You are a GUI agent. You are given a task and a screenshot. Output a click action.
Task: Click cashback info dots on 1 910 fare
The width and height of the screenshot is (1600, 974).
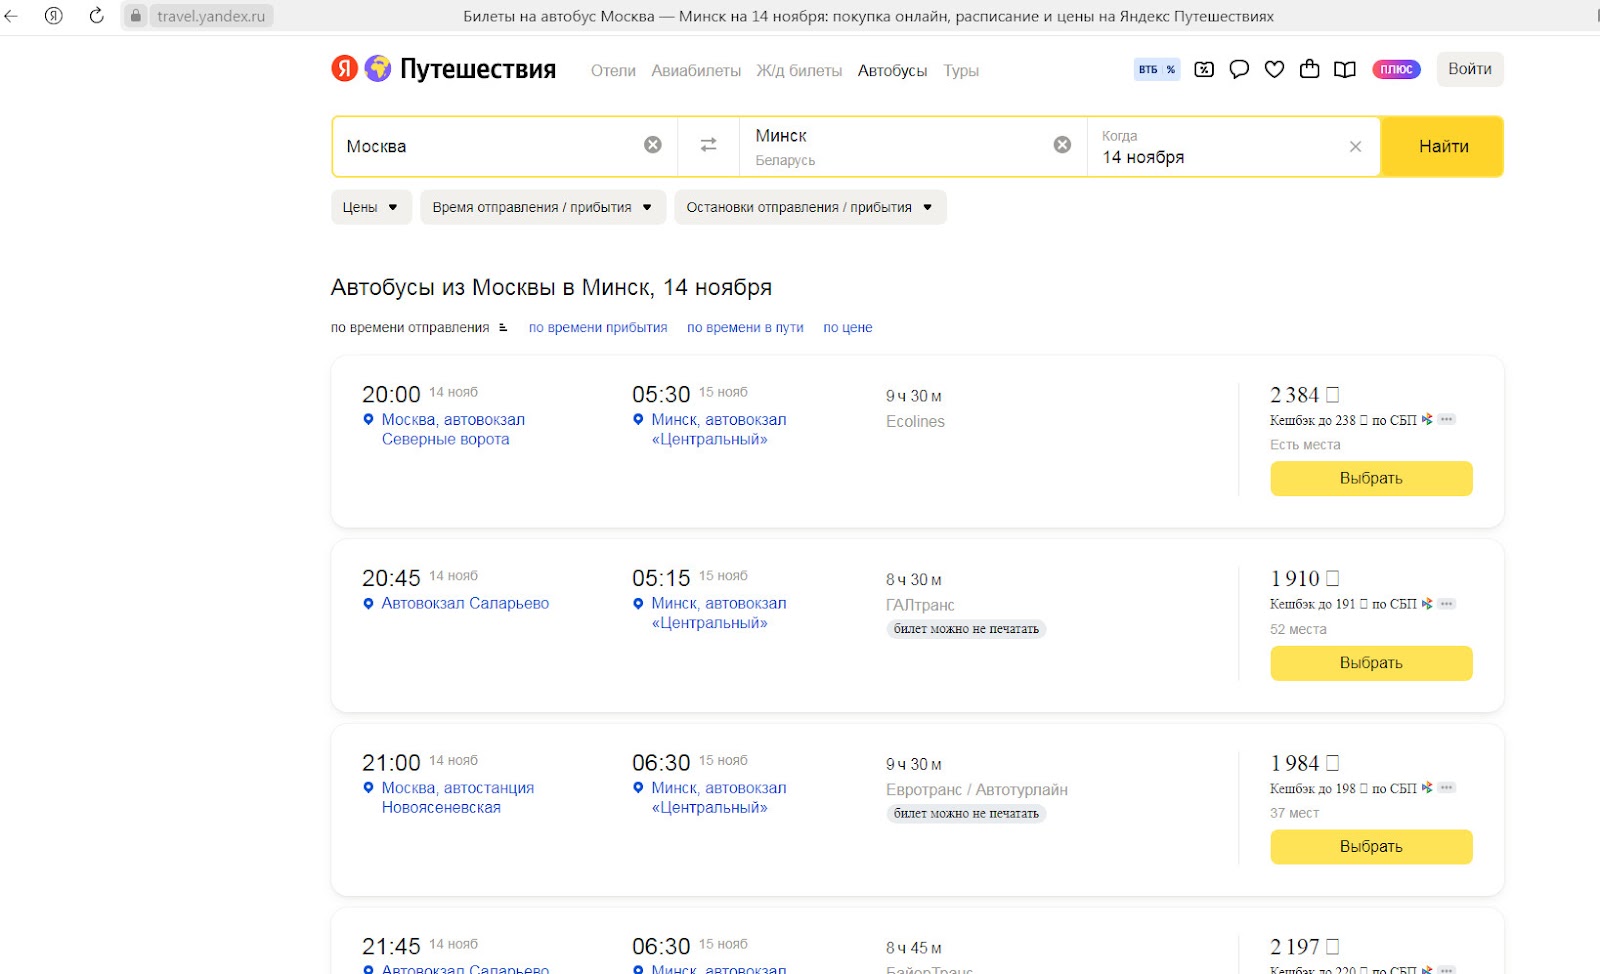tap(1447, 603)
